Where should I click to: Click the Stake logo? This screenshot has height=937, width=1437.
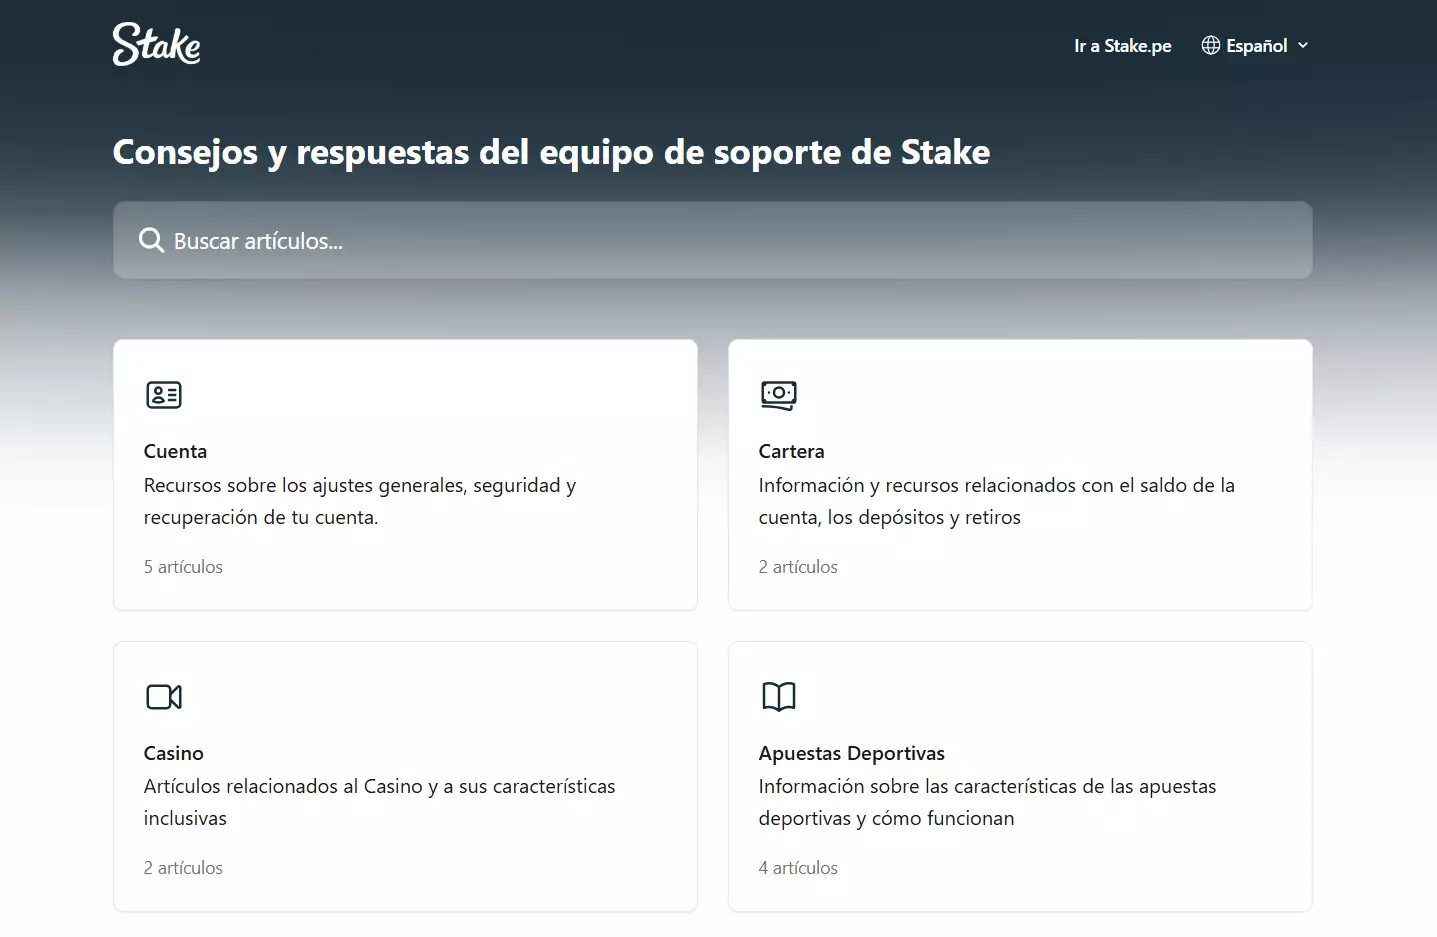point(157,45)
